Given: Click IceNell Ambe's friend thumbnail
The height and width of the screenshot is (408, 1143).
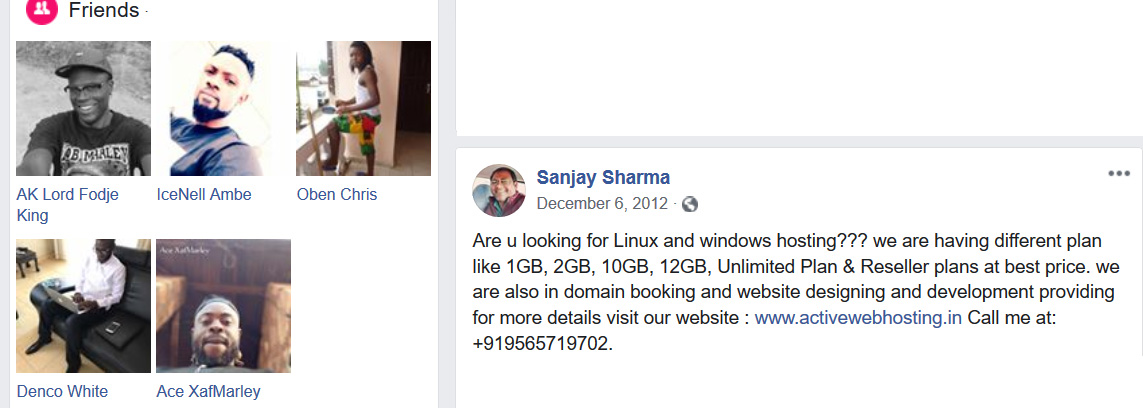Looking at the screenshot, I should pos(223,108).
